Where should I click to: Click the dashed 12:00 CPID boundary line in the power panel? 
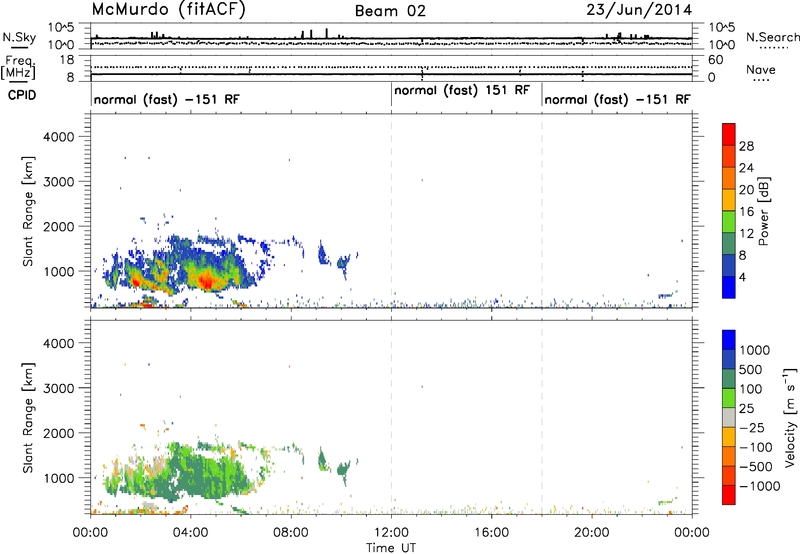391,211
